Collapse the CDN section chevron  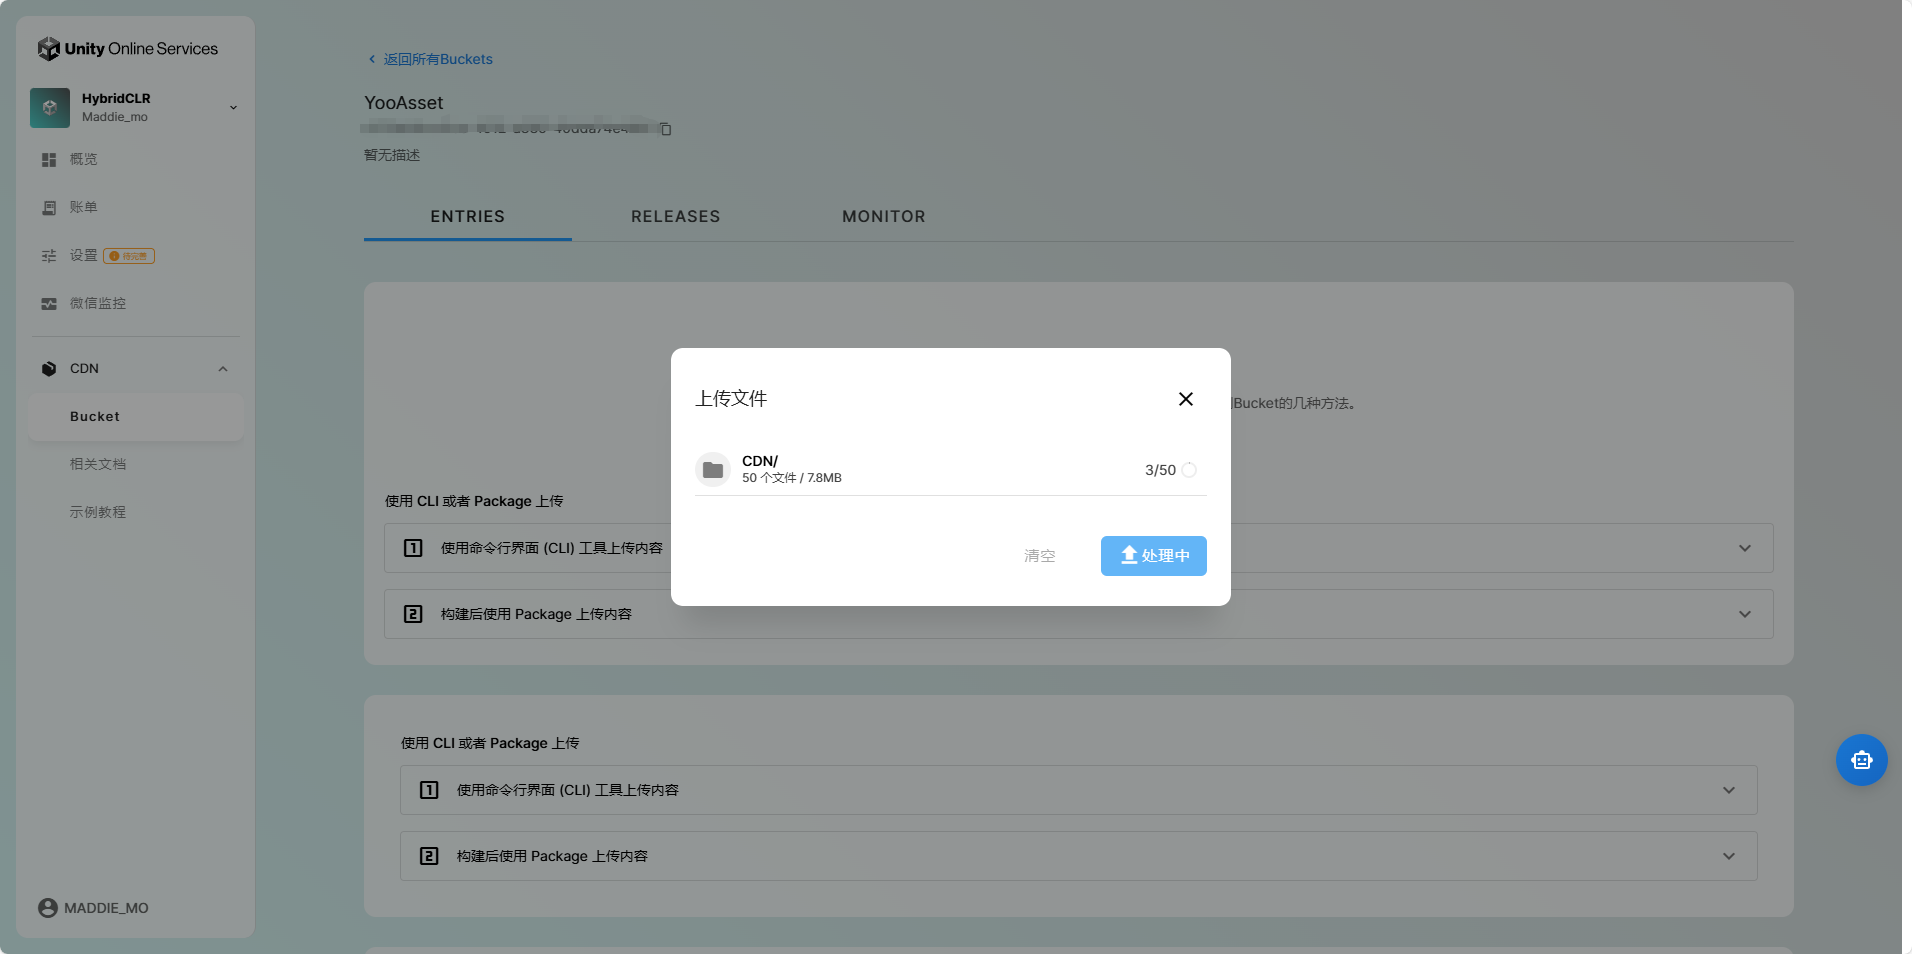coord(223,369)
